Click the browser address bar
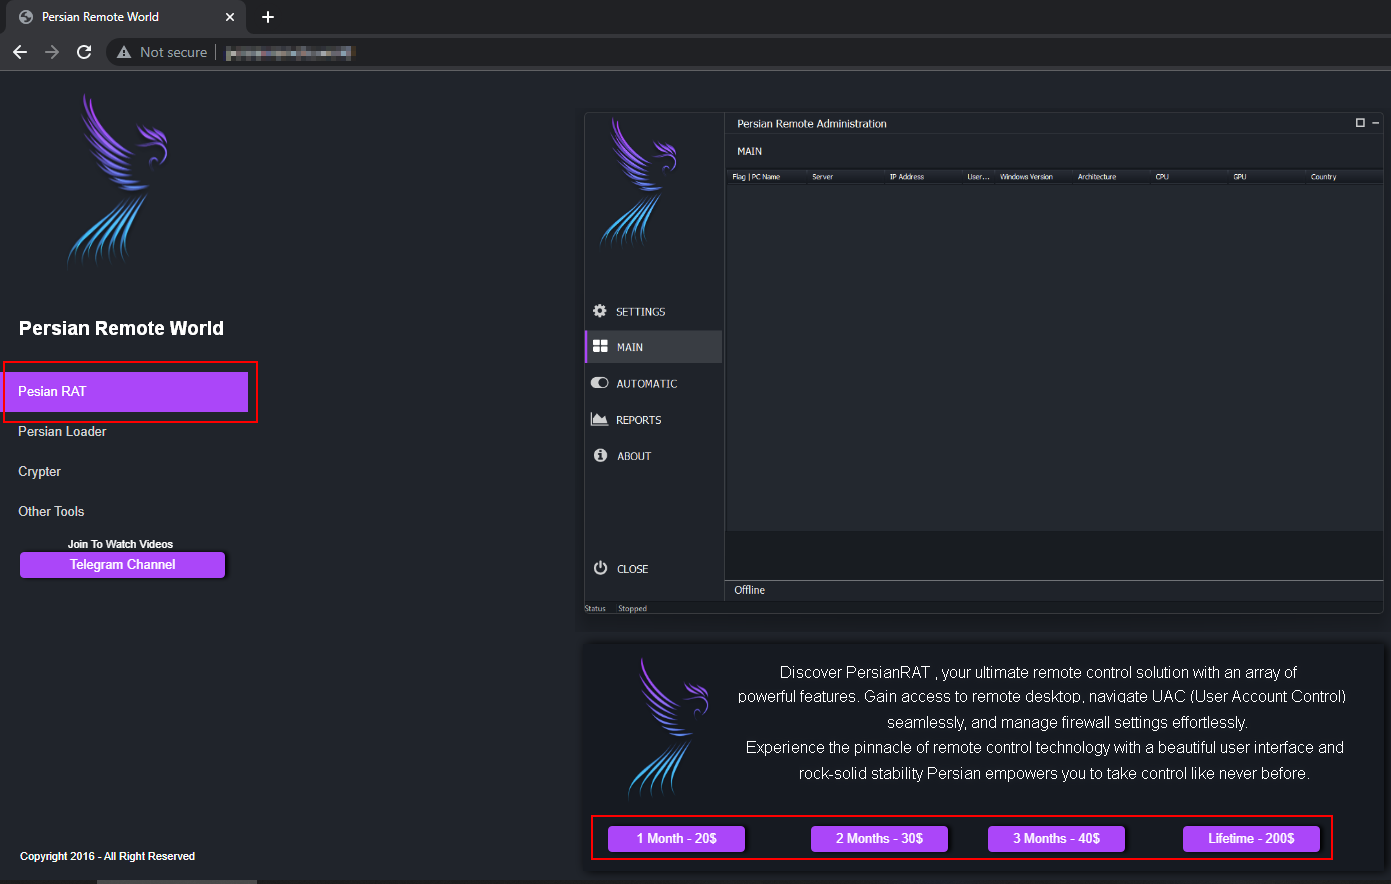The width and height of the screenshot is (1391, 884). click(x=290, y=52)
